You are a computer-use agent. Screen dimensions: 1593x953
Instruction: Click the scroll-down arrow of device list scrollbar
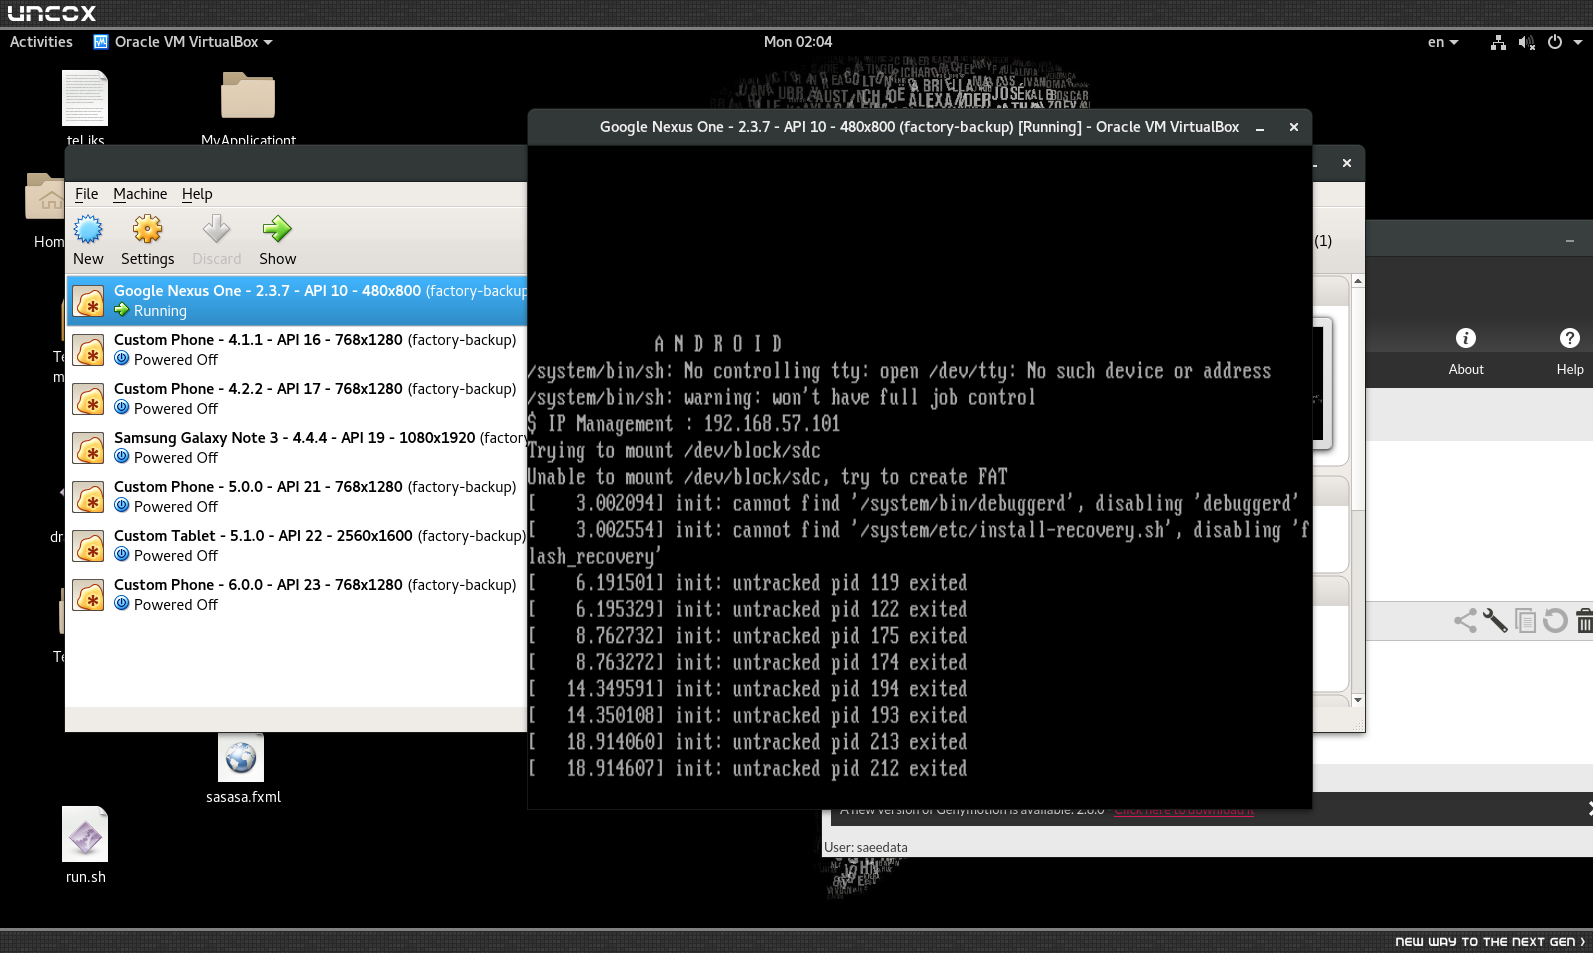coord(1358,700)
